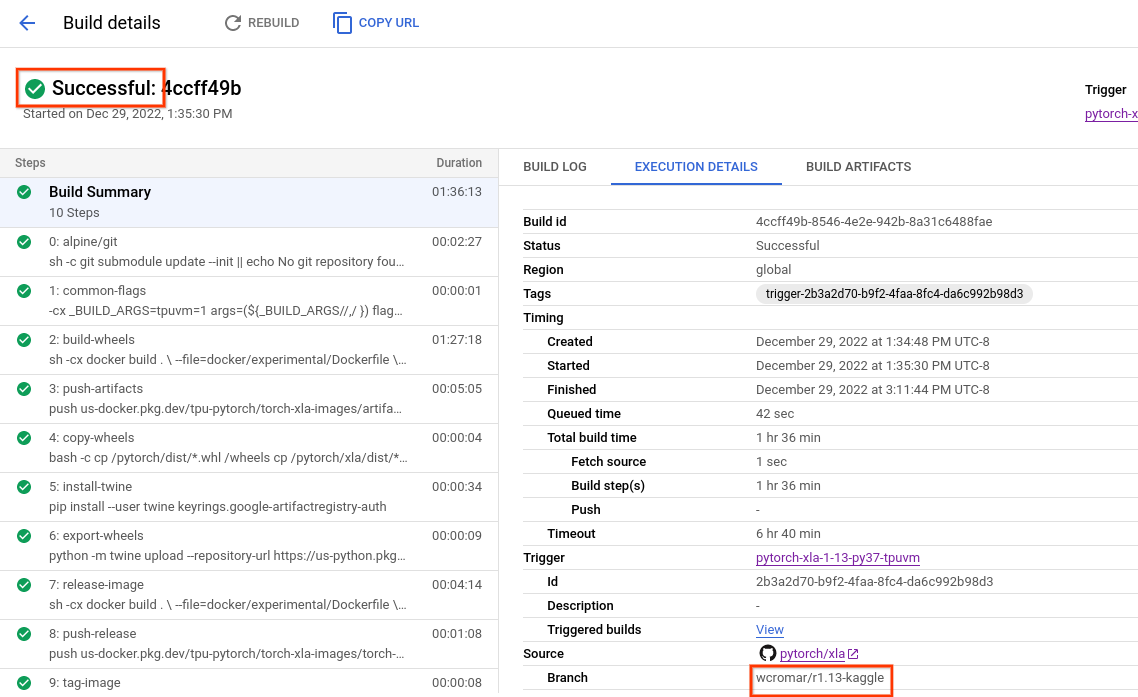This screenshot has width=1138, height=697.
Task: Open the Build Artifacts tab
Action: point(859,167)
